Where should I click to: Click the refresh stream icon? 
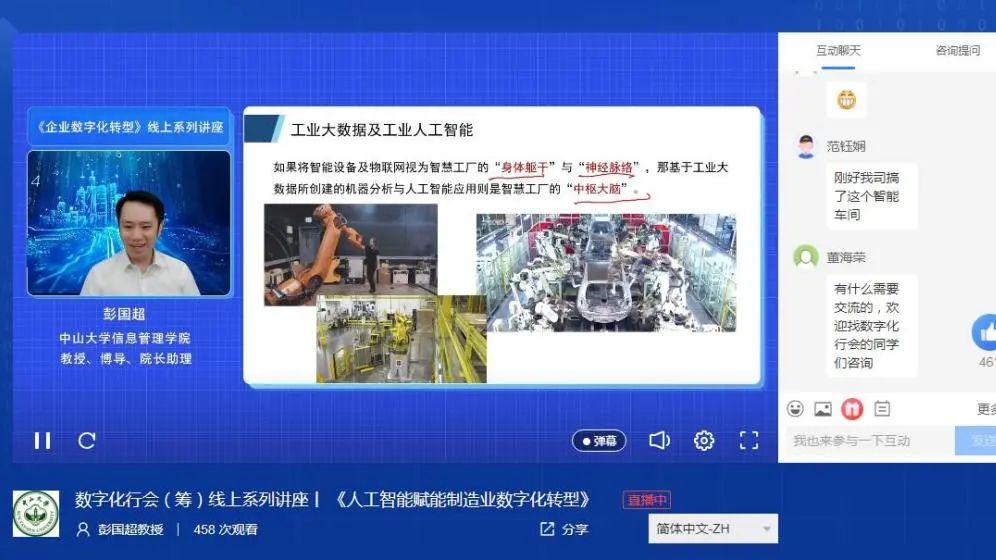click(87, 440)
